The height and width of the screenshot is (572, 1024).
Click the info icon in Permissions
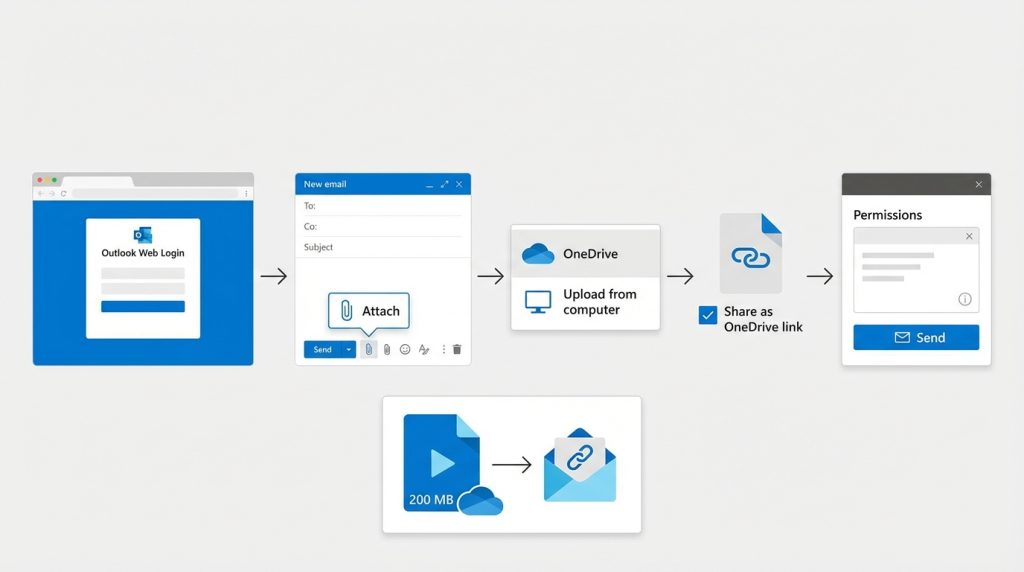point(965,299)
